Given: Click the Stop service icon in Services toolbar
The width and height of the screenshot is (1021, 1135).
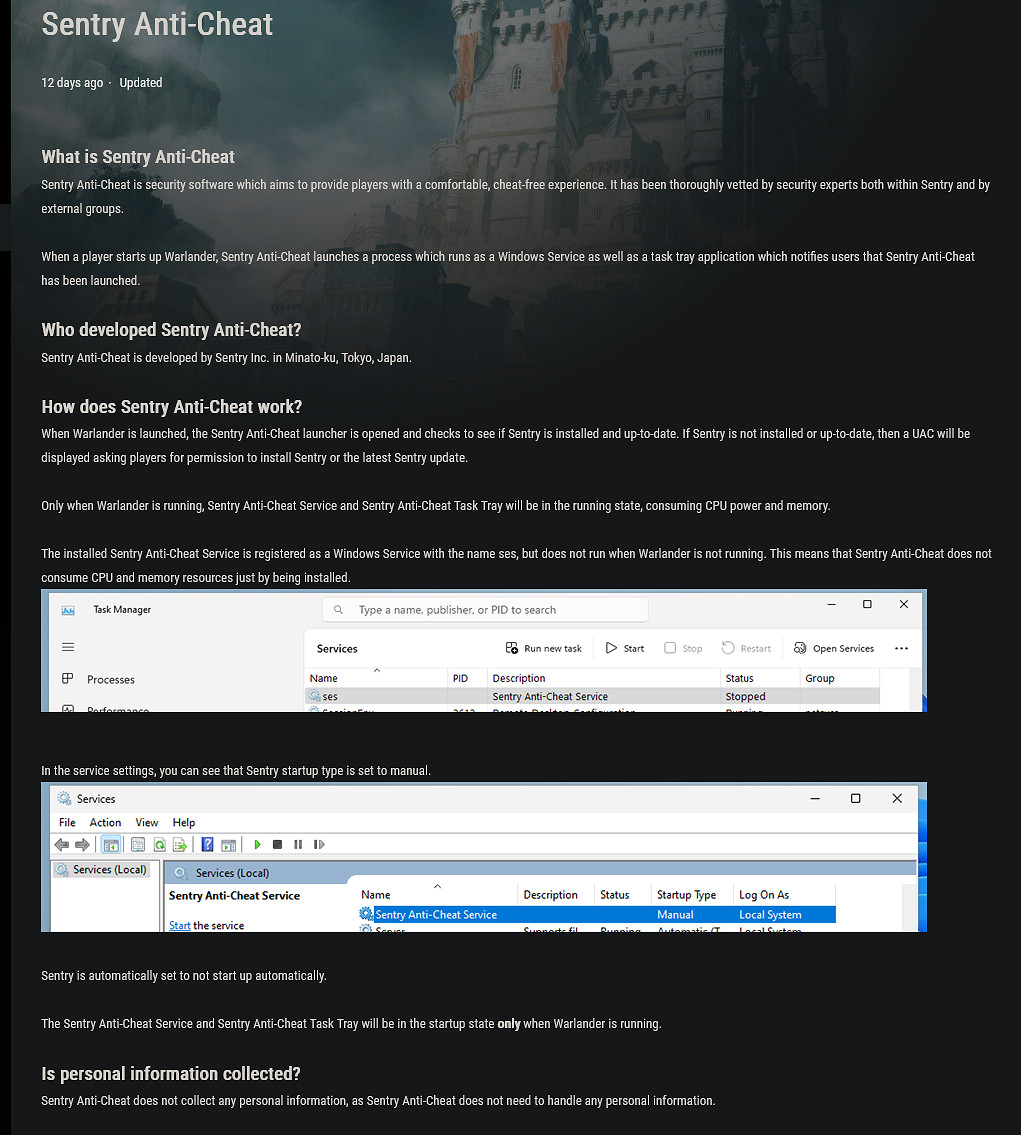Looking at the screenshot, I should [277, 844].
